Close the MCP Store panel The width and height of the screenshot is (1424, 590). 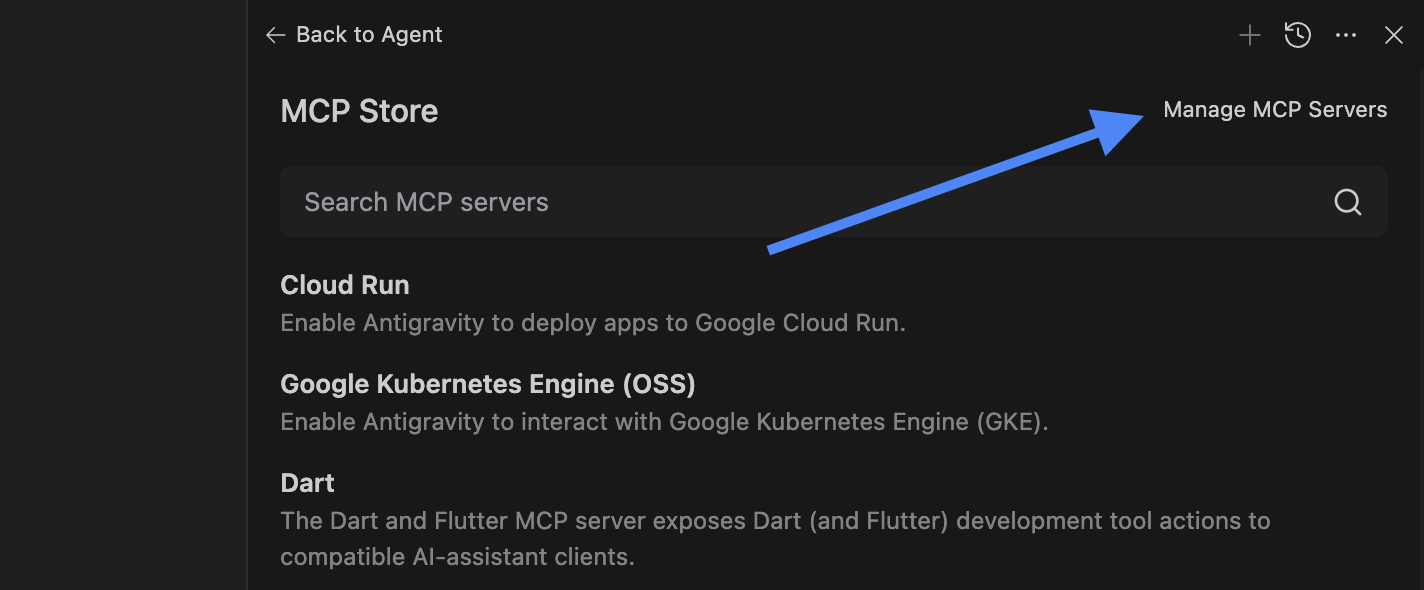point(1393,36)
